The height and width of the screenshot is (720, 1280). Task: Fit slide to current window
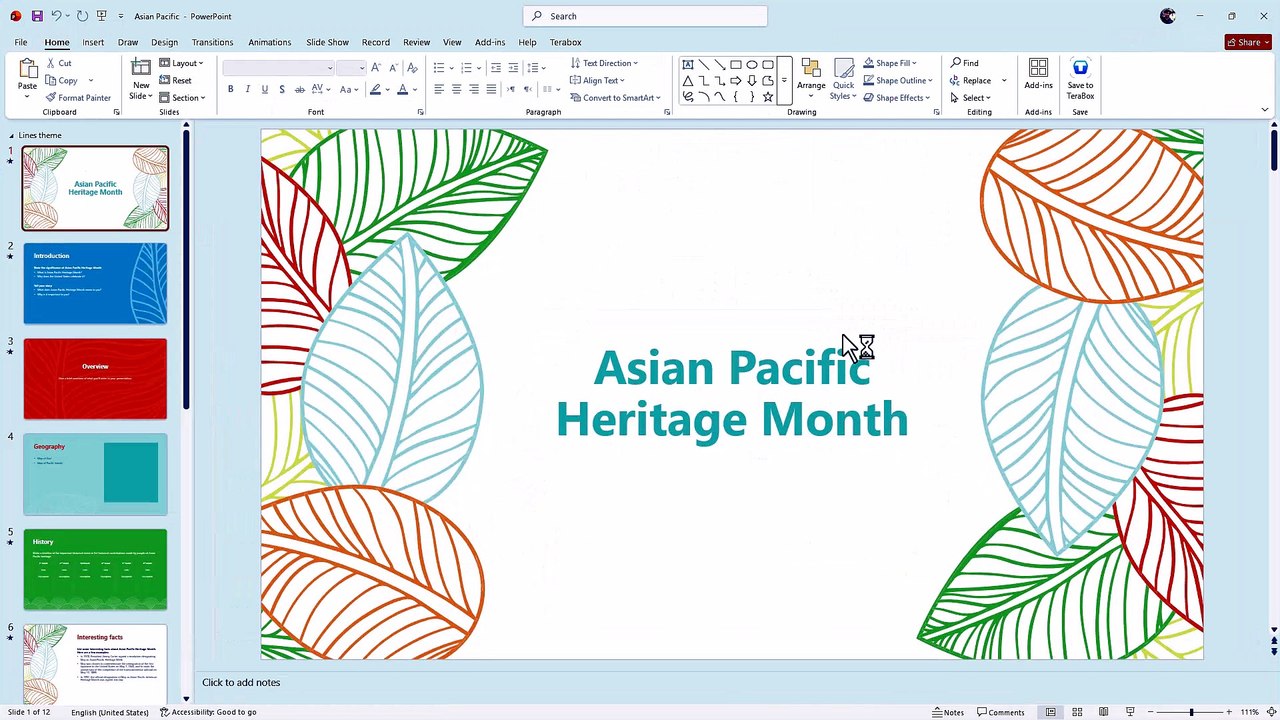point(1269,712)
